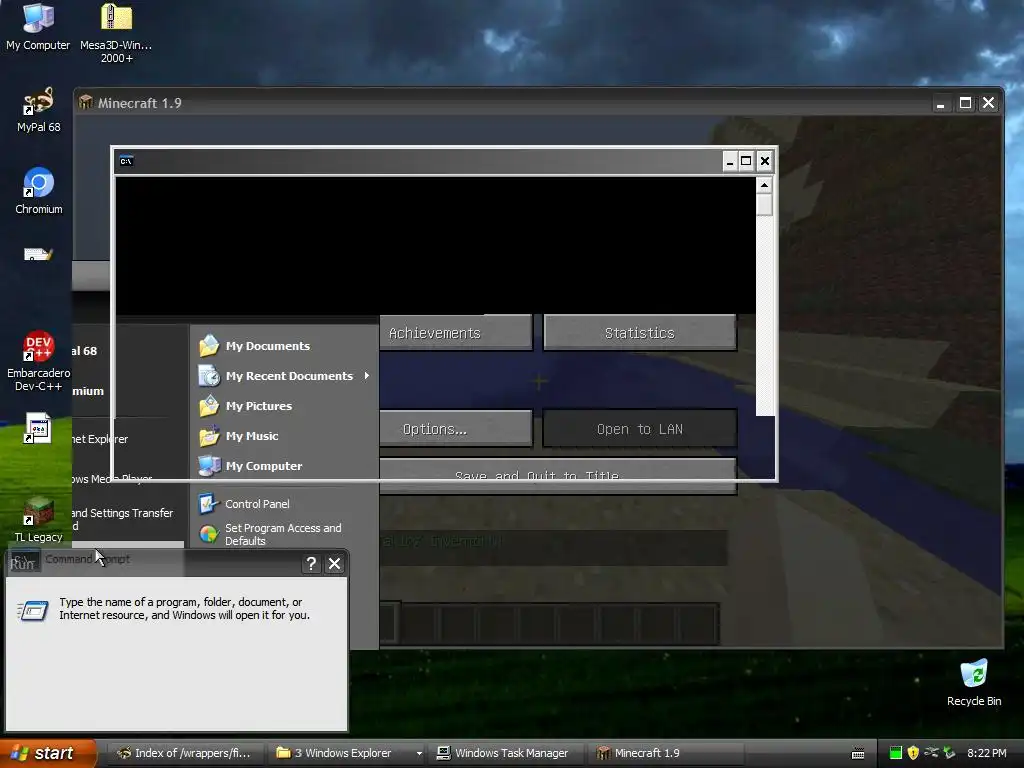Open My Music from the Start menu

[x=252, y=436]
